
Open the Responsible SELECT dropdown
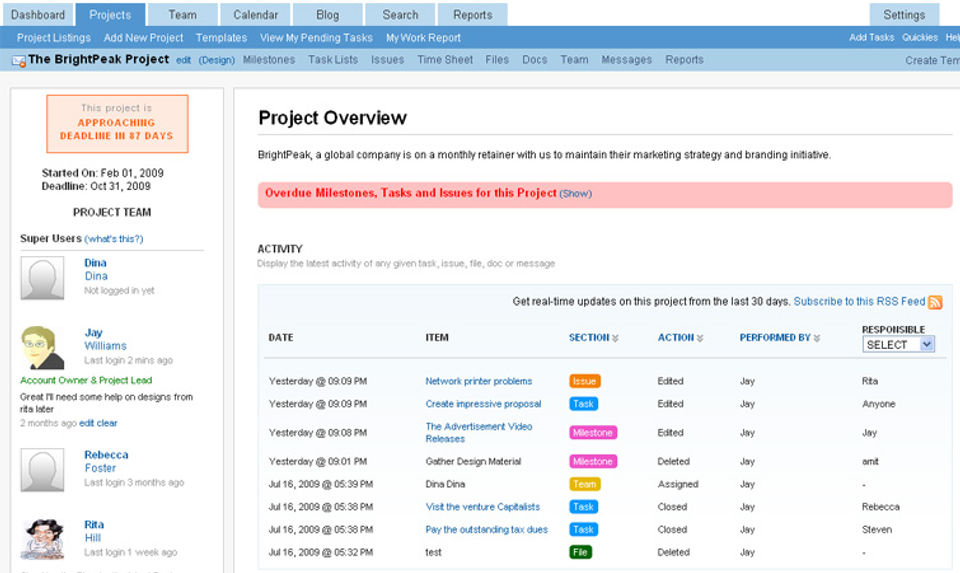898,345
